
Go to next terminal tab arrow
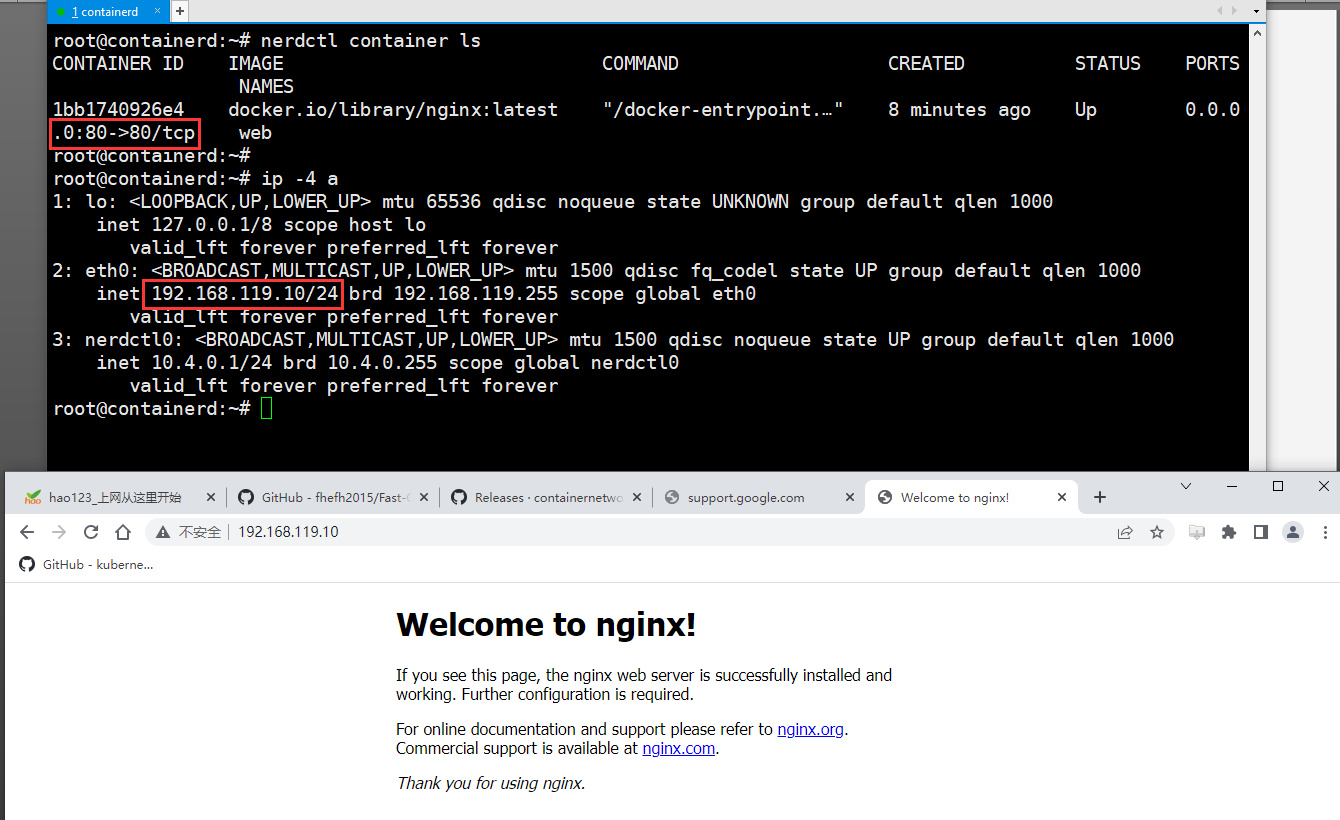pos(1234,11)
